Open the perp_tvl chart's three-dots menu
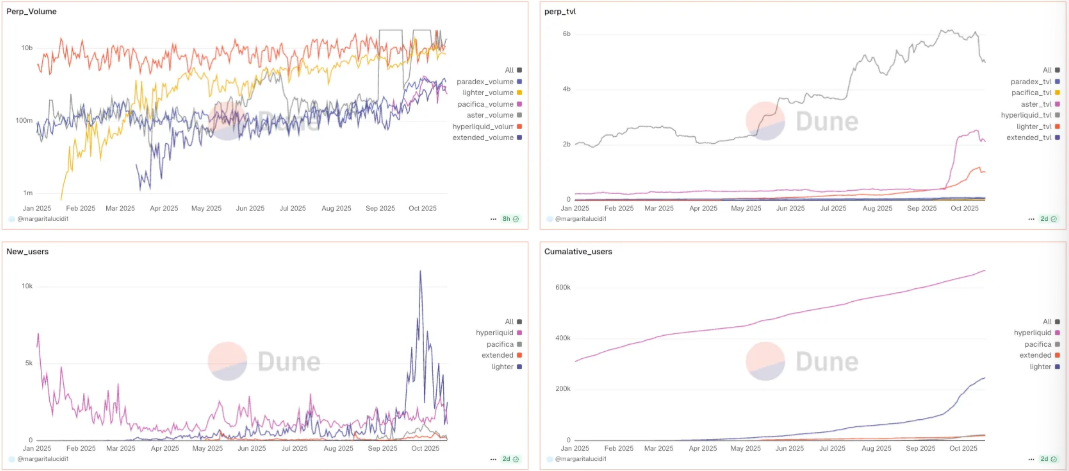Screen dimensions: 1069x471 (x=1028, y=217)
